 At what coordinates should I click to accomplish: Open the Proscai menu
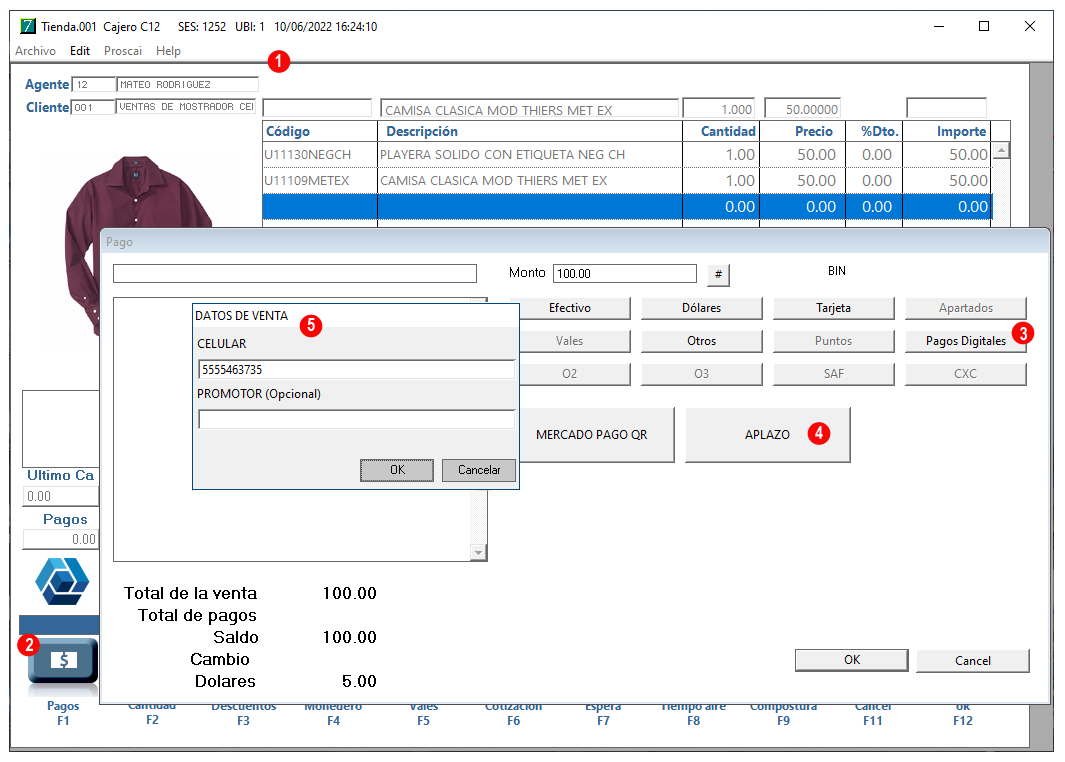coord(123,51)
